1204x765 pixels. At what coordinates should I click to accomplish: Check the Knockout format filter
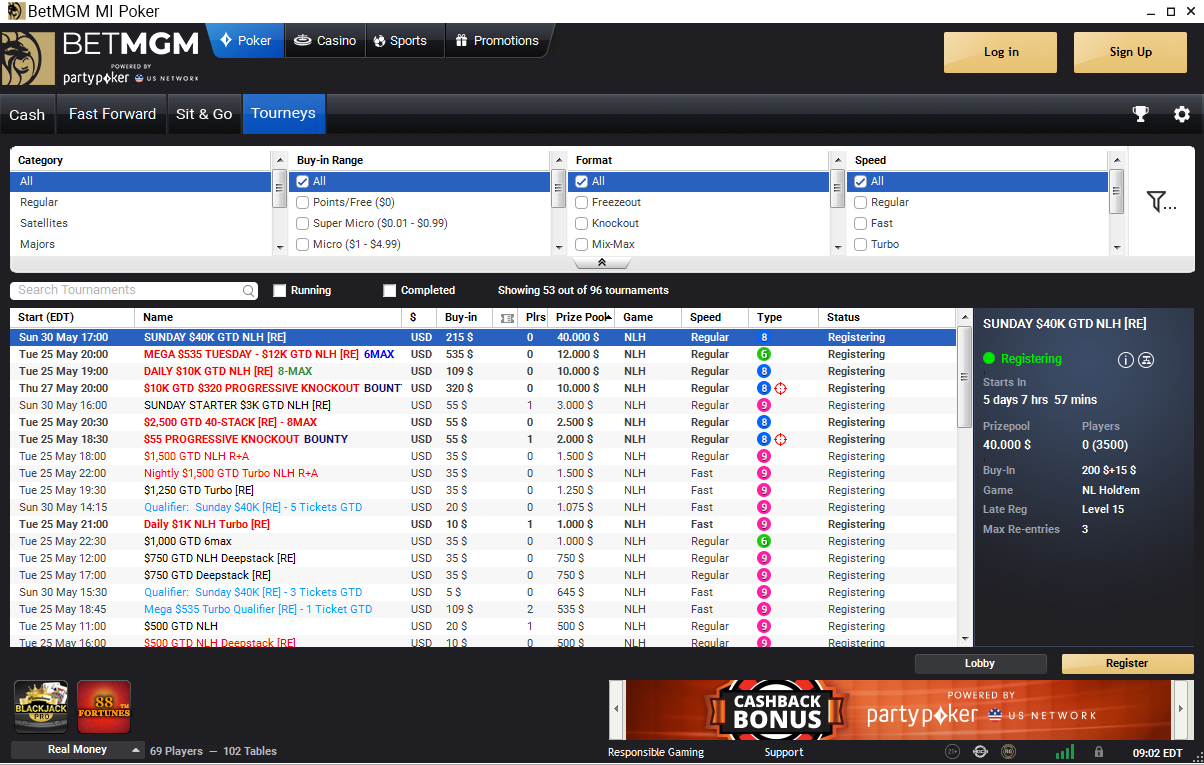pyautogui.click(x=582, y=224)
